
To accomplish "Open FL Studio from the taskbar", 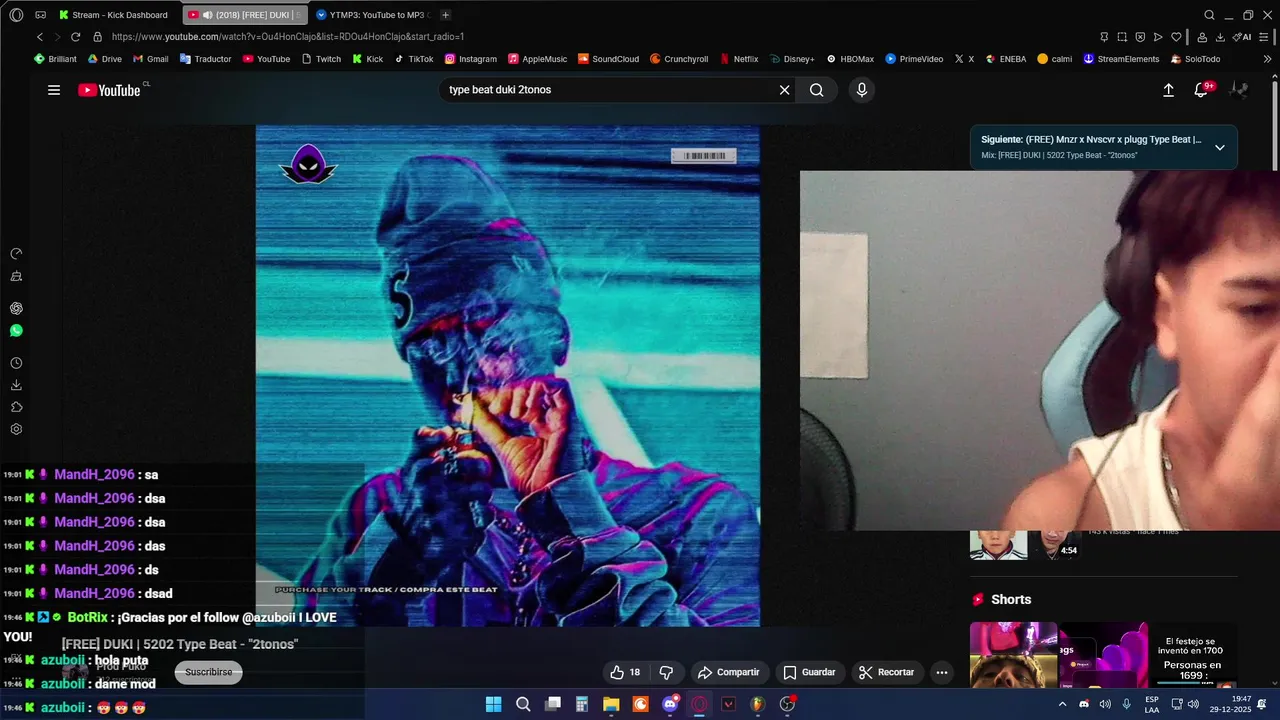I will pyautogui.click(x=757, y=704).
